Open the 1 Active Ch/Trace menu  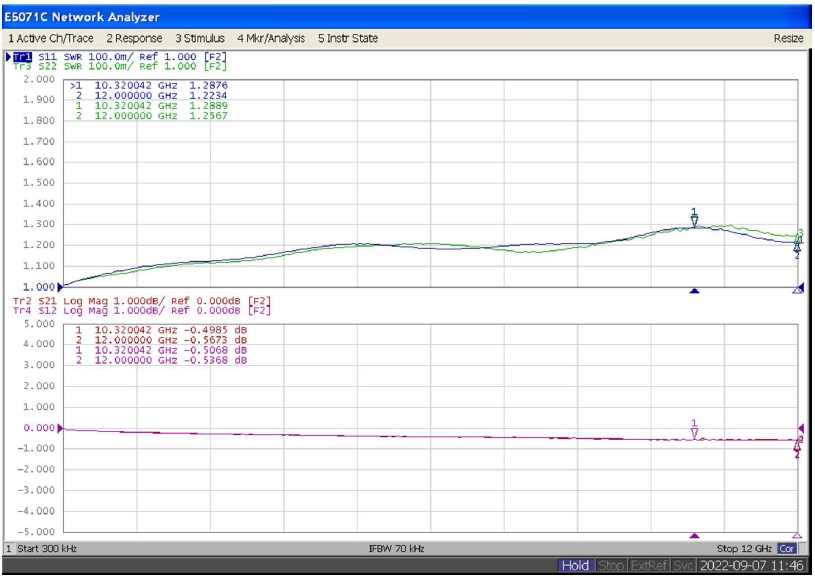(52, 37)
